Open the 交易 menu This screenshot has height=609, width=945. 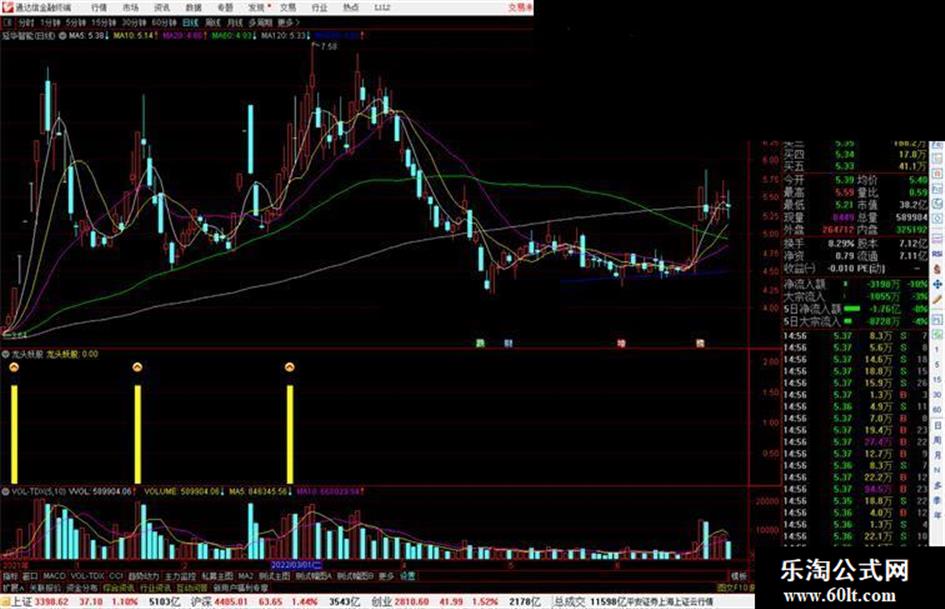click(288, 7)
